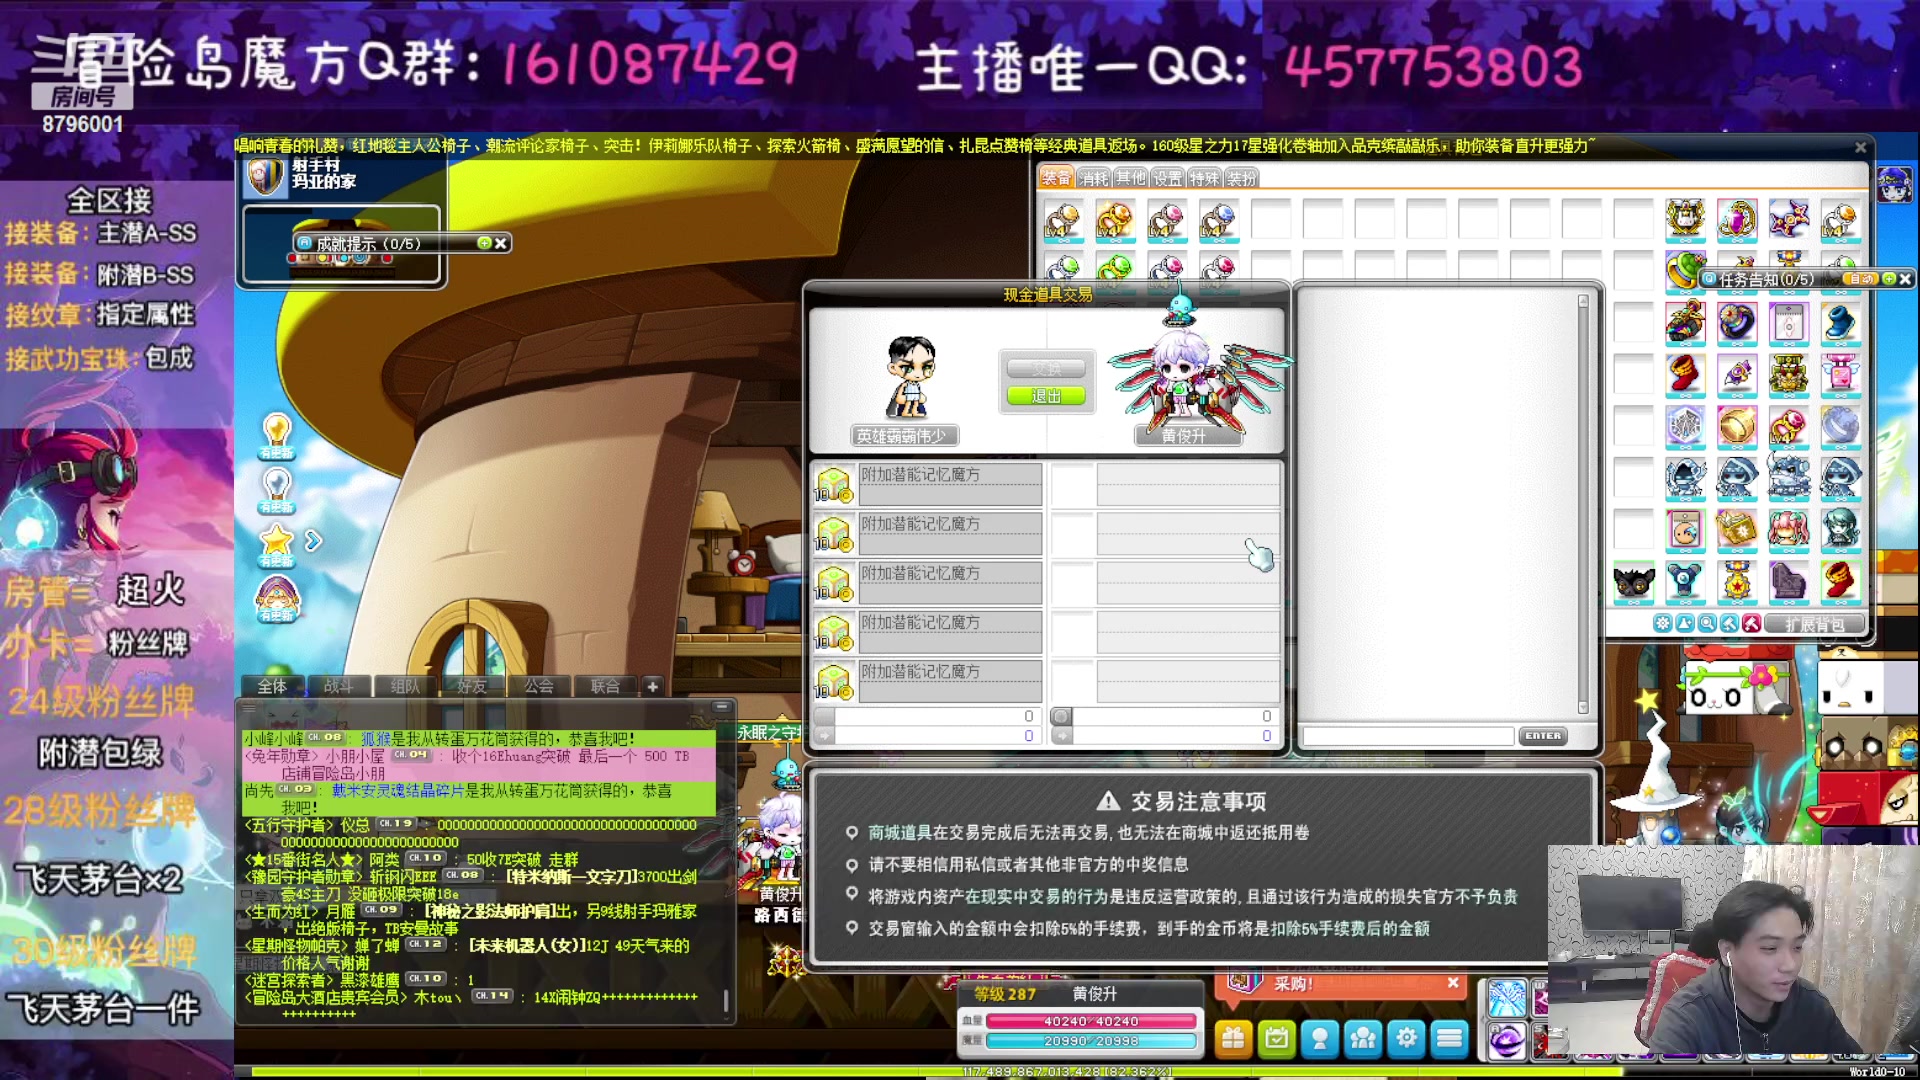1920x1080 pixels.
Task: Click the trade chat scrollbar
Action: click(x=1583, y=505)
